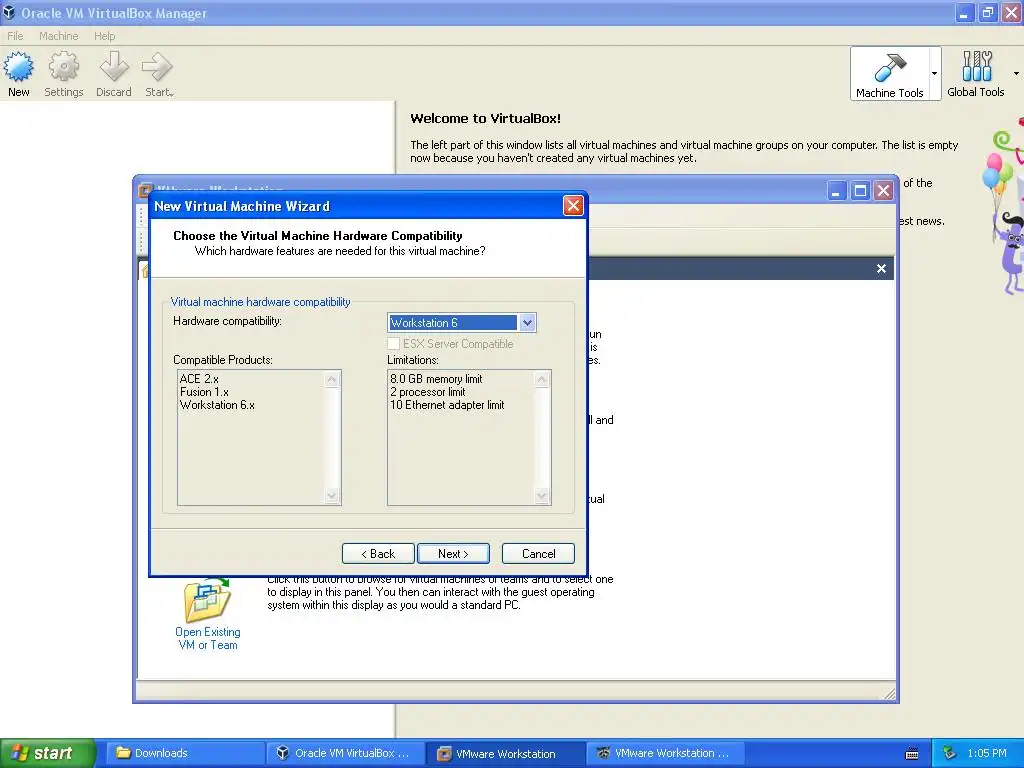Viewport: 1024px width, 768px height.
Task: Expand the Machine Tools dropdown arrow
Action: tap(935, 73)
